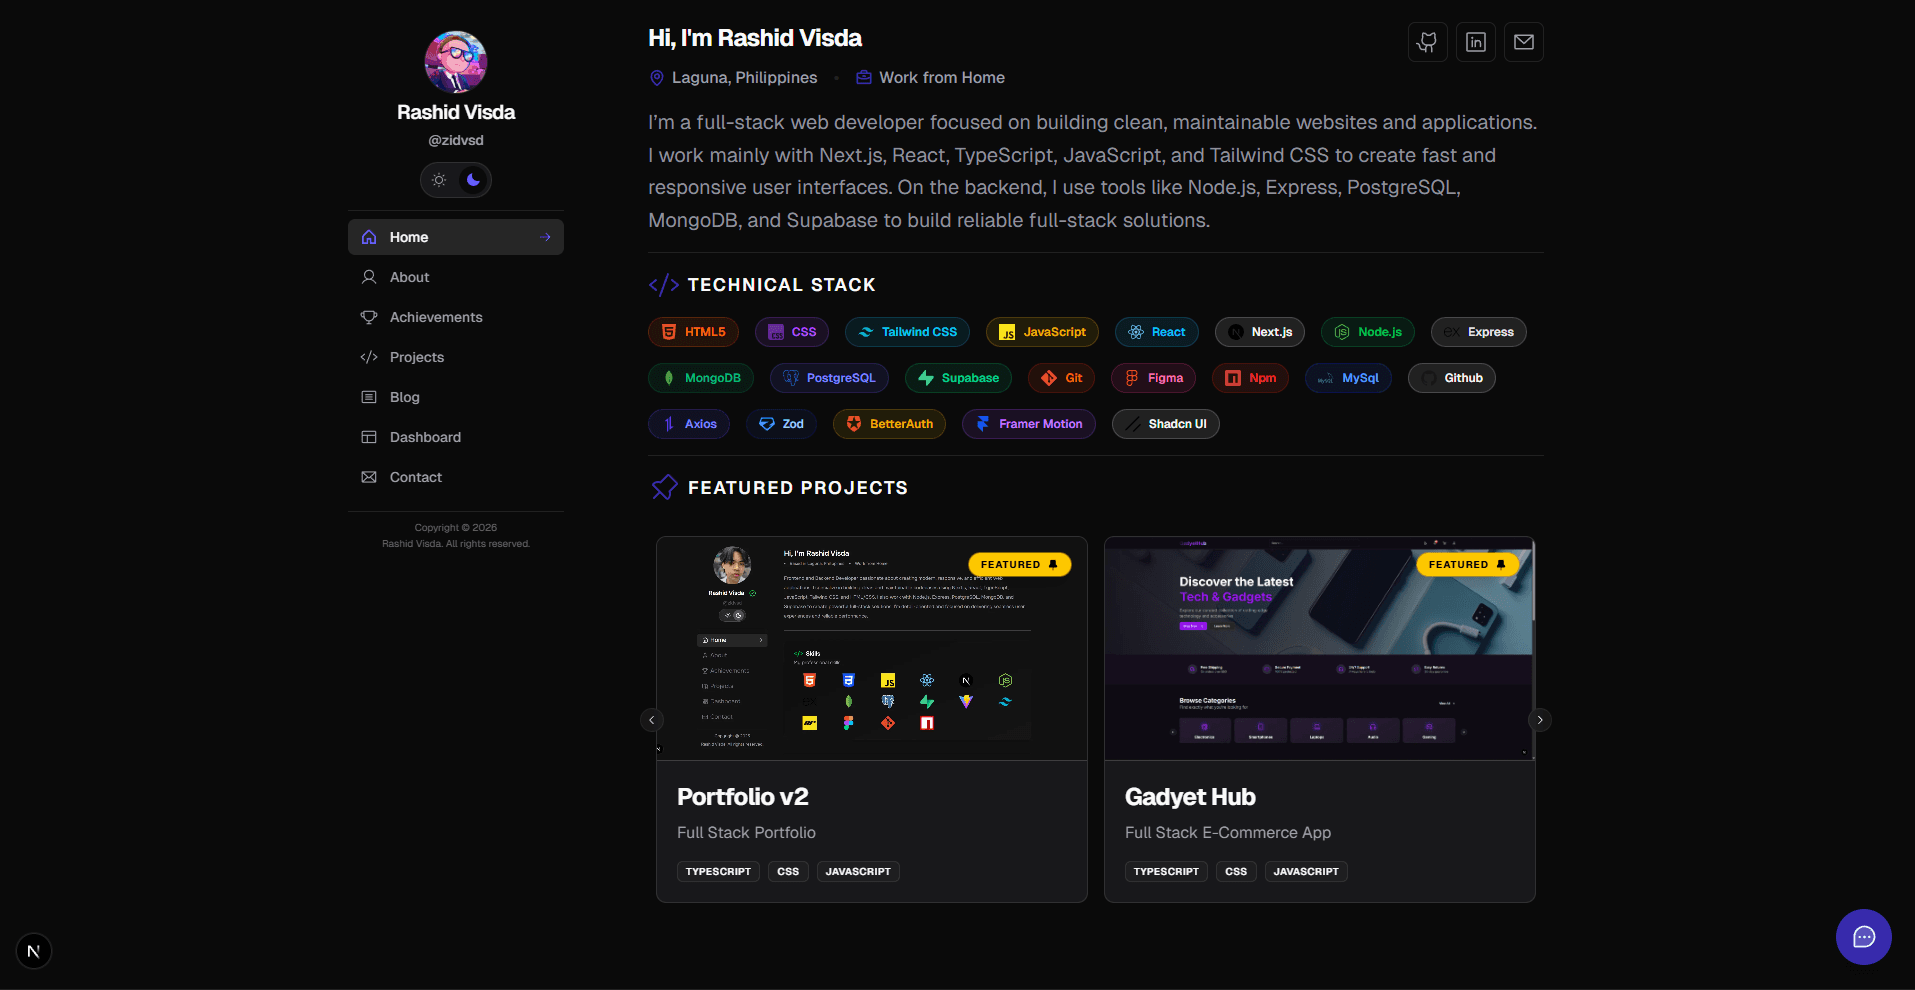The width and height of the screenshot is (1915, 990).
Task: Open the GitHub profile icon top right
Action: [1427, 42]
